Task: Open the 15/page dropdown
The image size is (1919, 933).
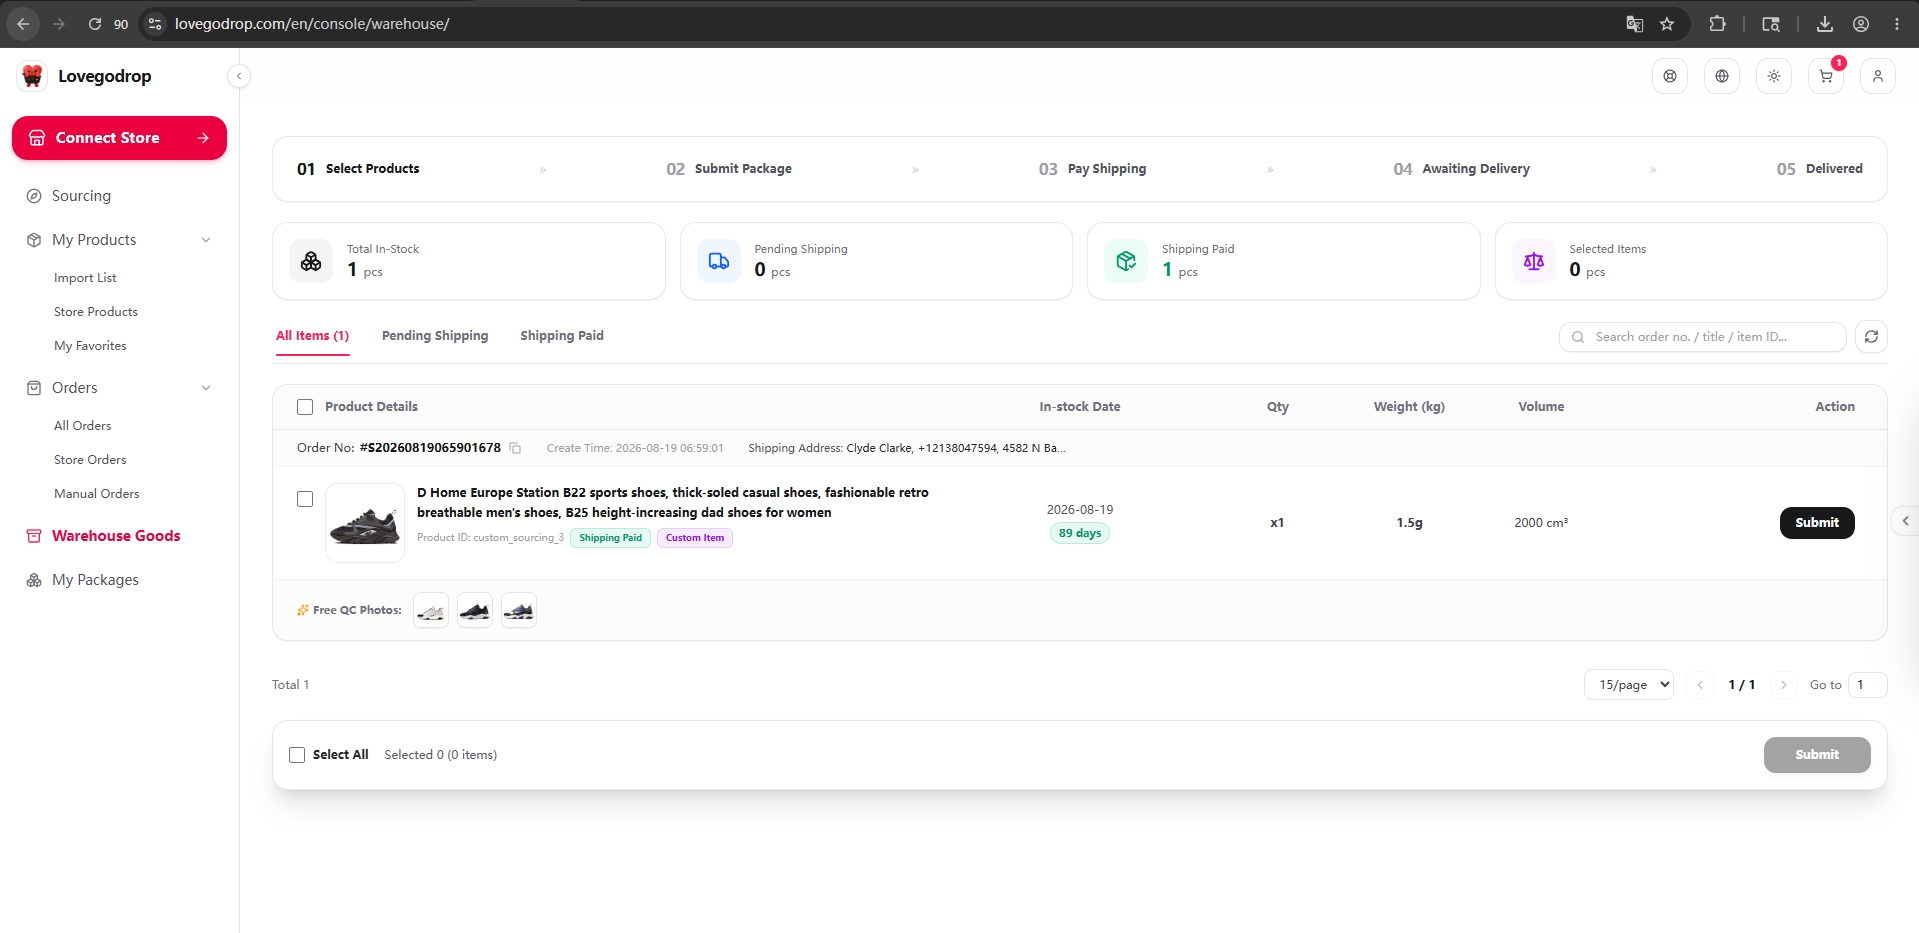Action: [1628, 685]
